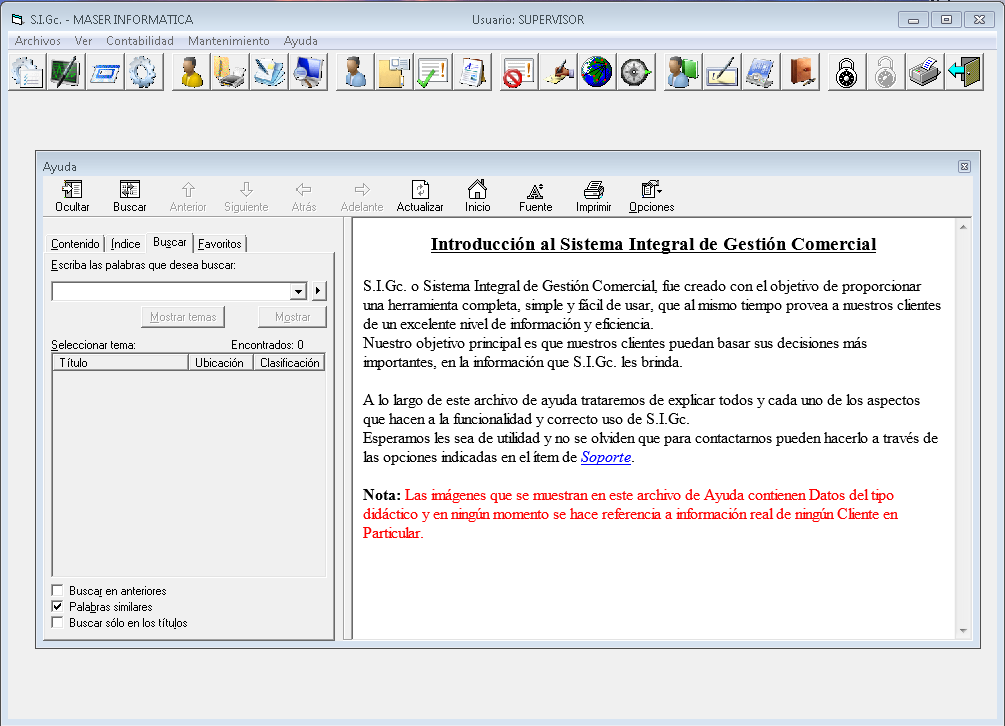Click the text report pages toolbar icon
Image resolution: width=1005 pixels, height=726 pixels.
[472, 72]
